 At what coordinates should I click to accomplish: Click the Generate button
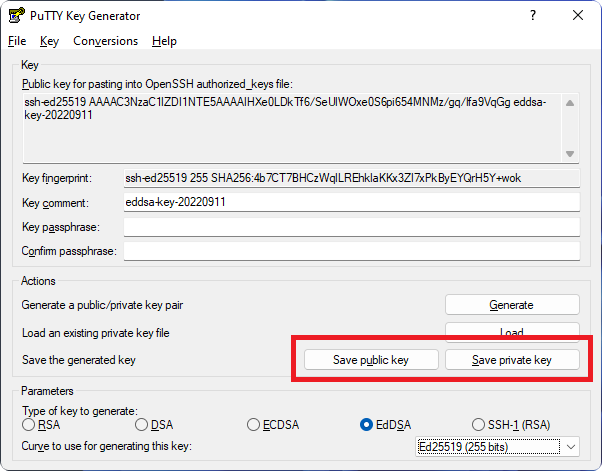pos(512,305)
